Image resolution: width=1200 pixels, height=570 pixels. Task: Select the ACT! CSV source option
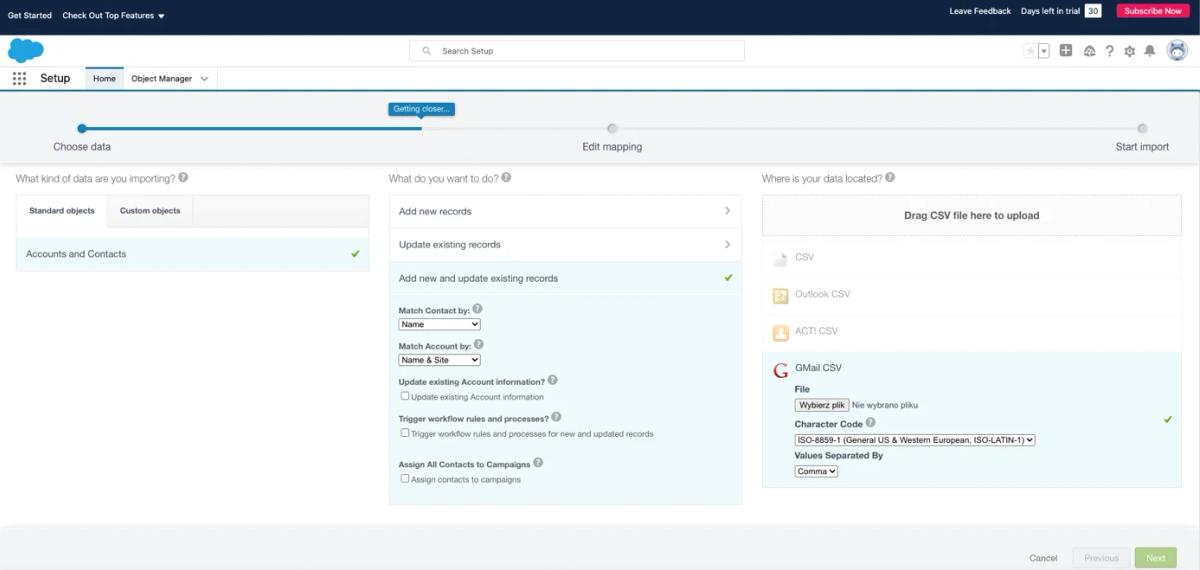(972, 332)
